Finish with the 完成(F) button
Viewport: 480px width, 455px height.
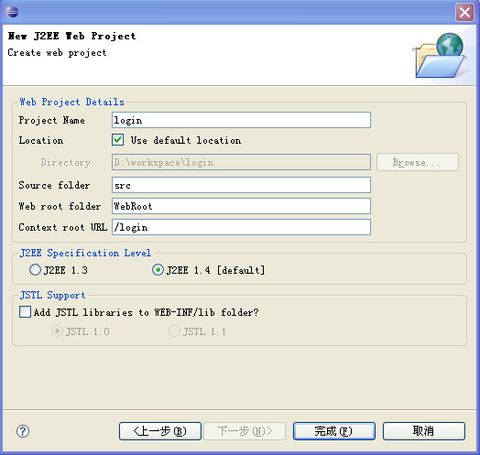(334, 431)
